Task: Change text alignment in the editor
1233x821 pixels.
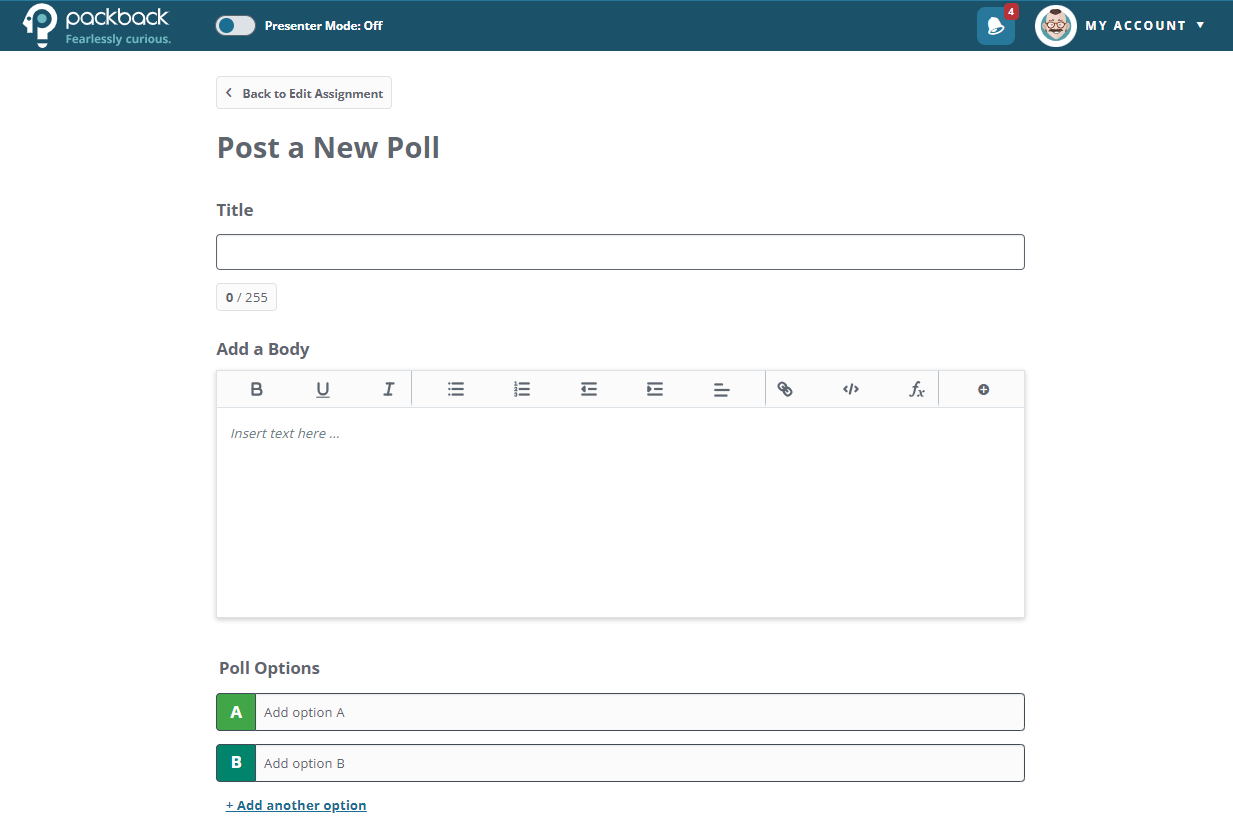Action: pyautogui.click(x=721, y=389)
